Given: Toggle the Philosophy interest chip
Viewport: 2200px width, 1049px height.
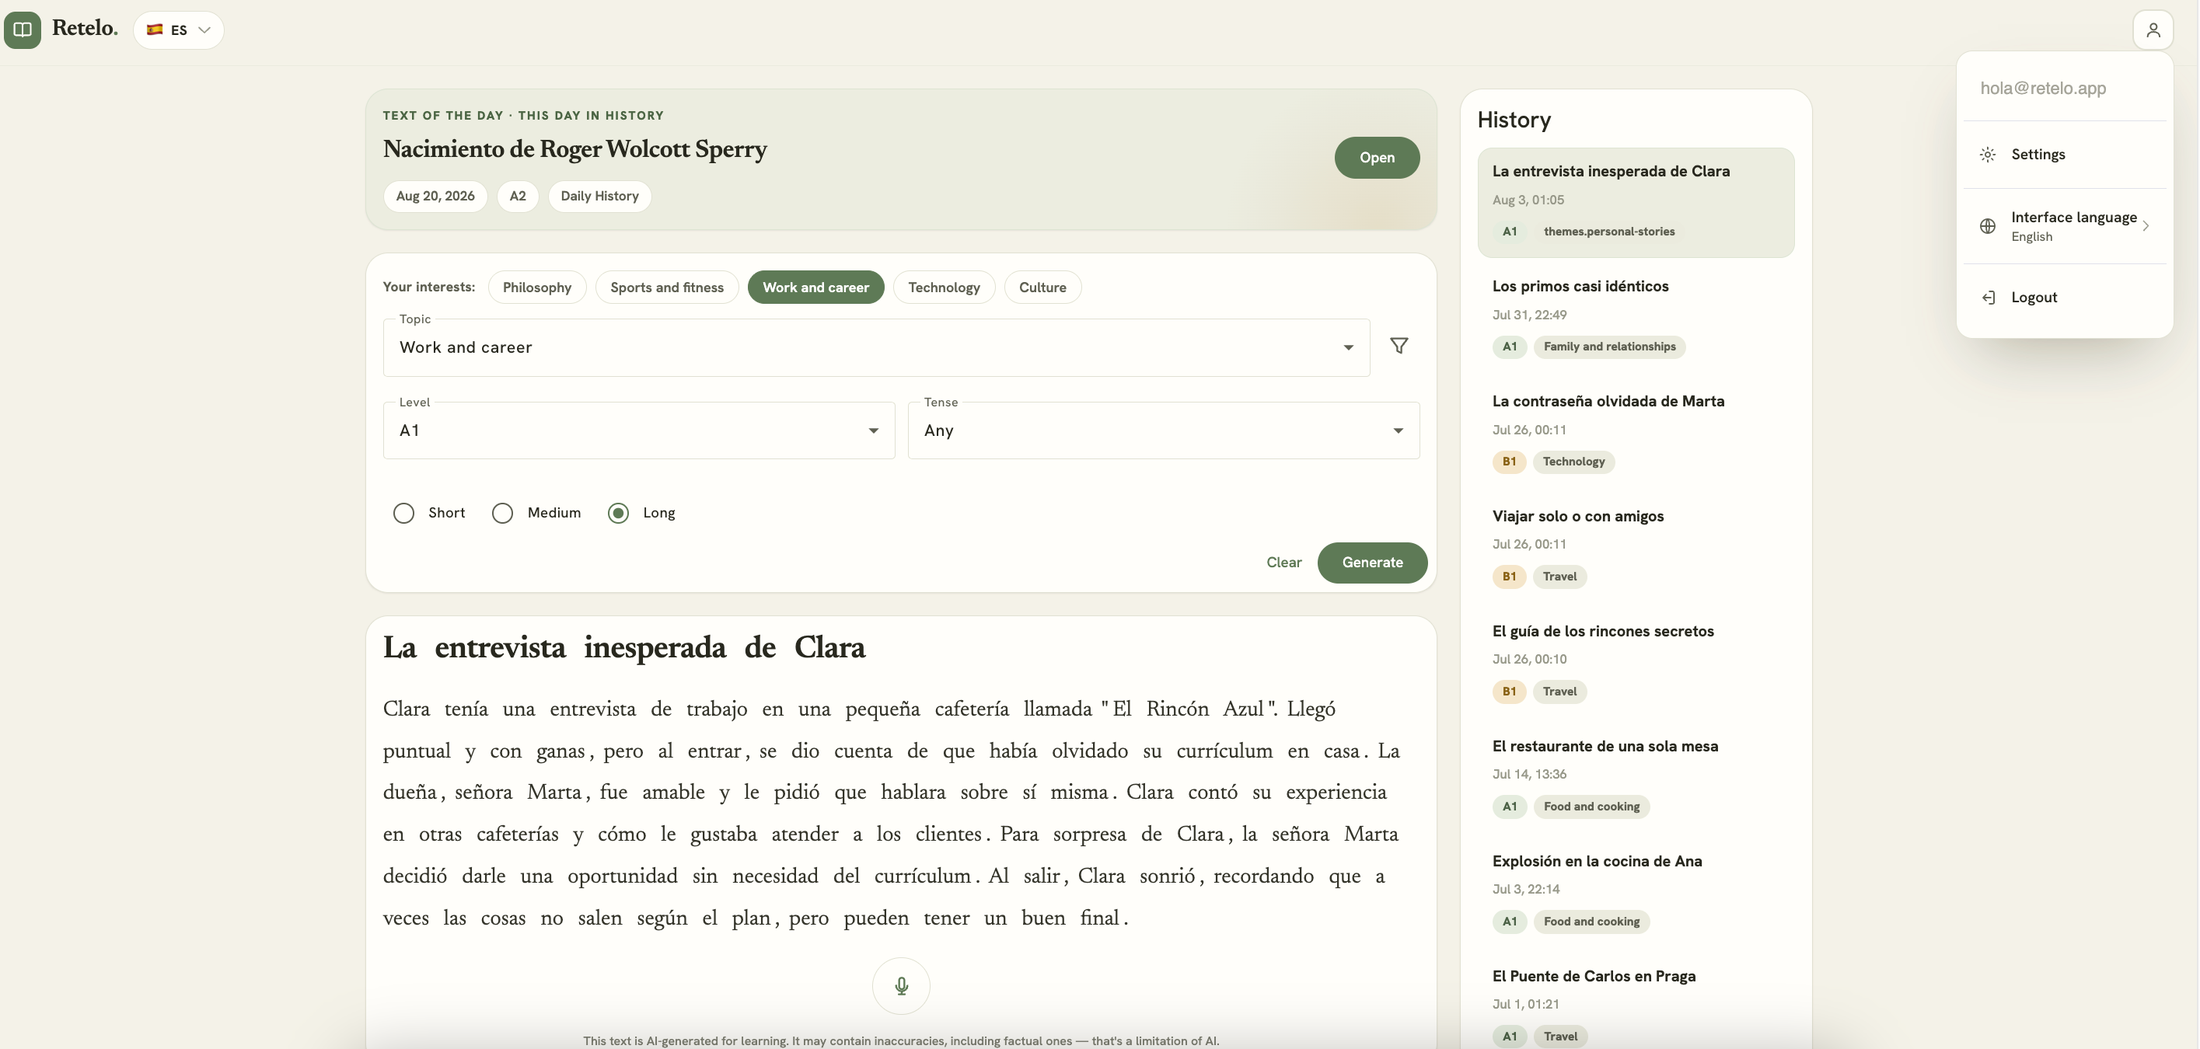Looking at the screenshot, I should 537,287.
